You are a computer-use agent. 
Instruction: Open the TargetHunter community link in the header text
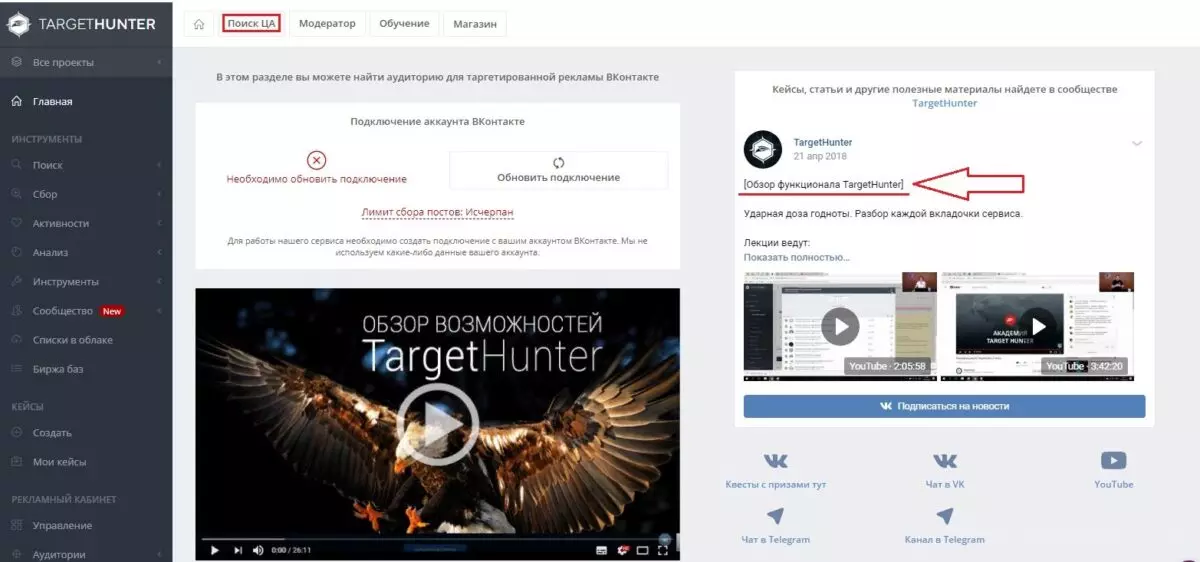(x=944, y=103)
